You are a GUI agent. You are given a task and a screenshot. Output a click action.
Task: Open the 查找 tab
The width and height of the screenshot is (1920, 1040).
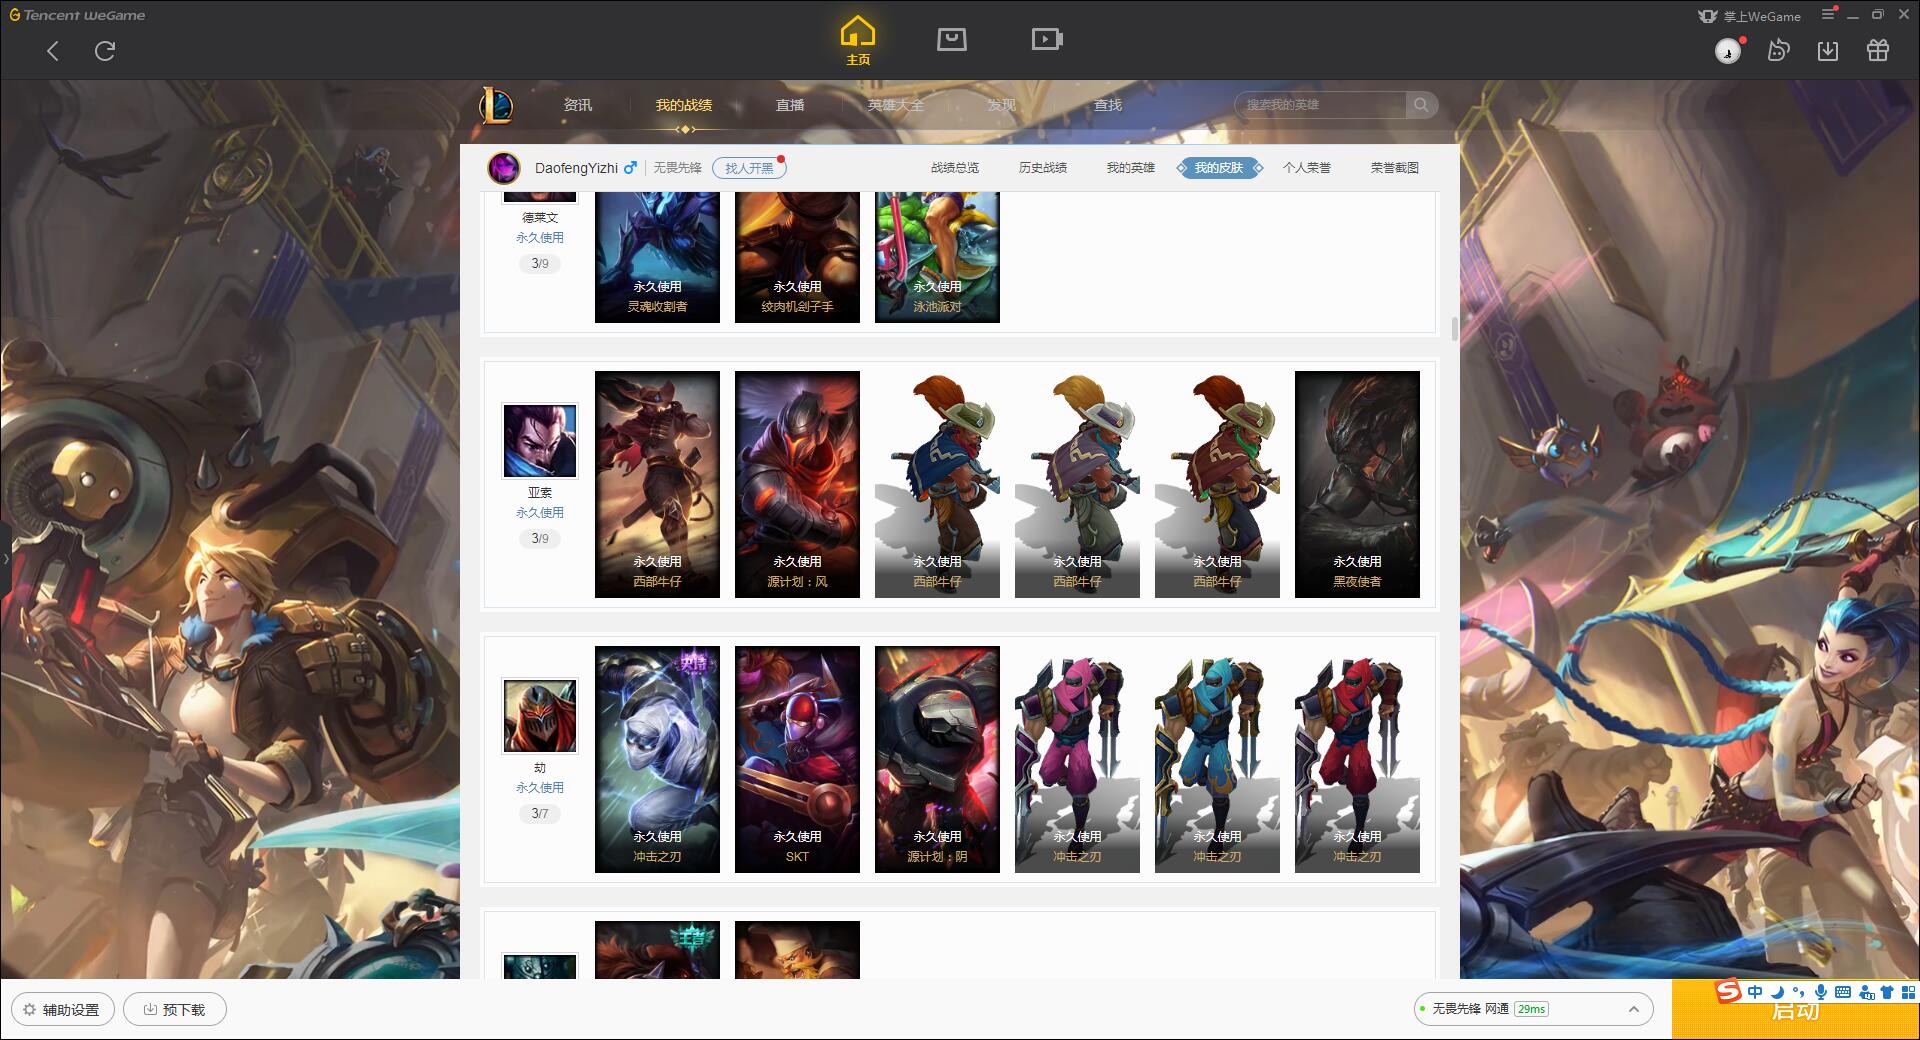click(x=1108, y=105)
